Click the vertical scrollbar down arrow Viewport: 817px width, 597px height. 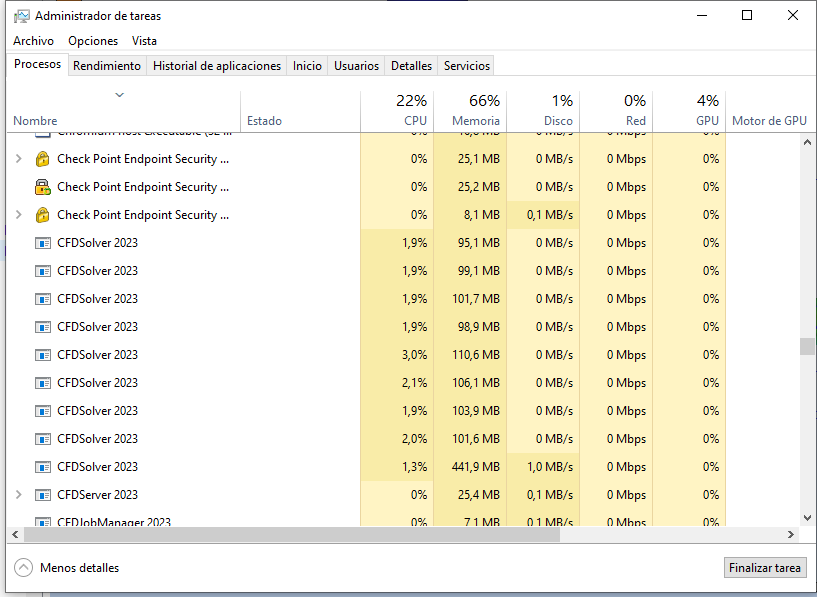click(x=806, y=518)
